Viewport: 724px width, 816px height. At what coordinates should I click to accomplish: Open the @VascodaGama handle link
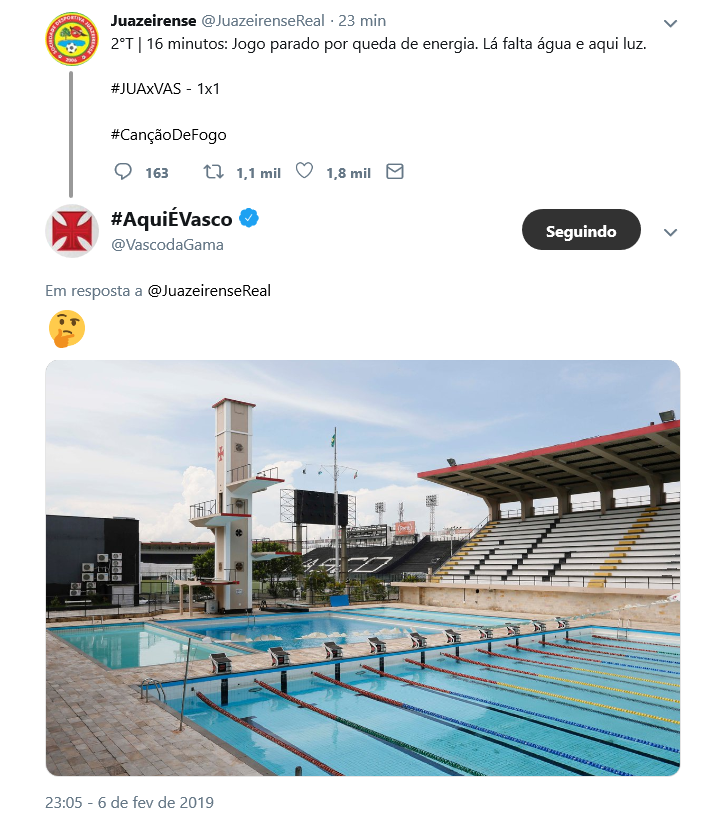pos(167,245)
